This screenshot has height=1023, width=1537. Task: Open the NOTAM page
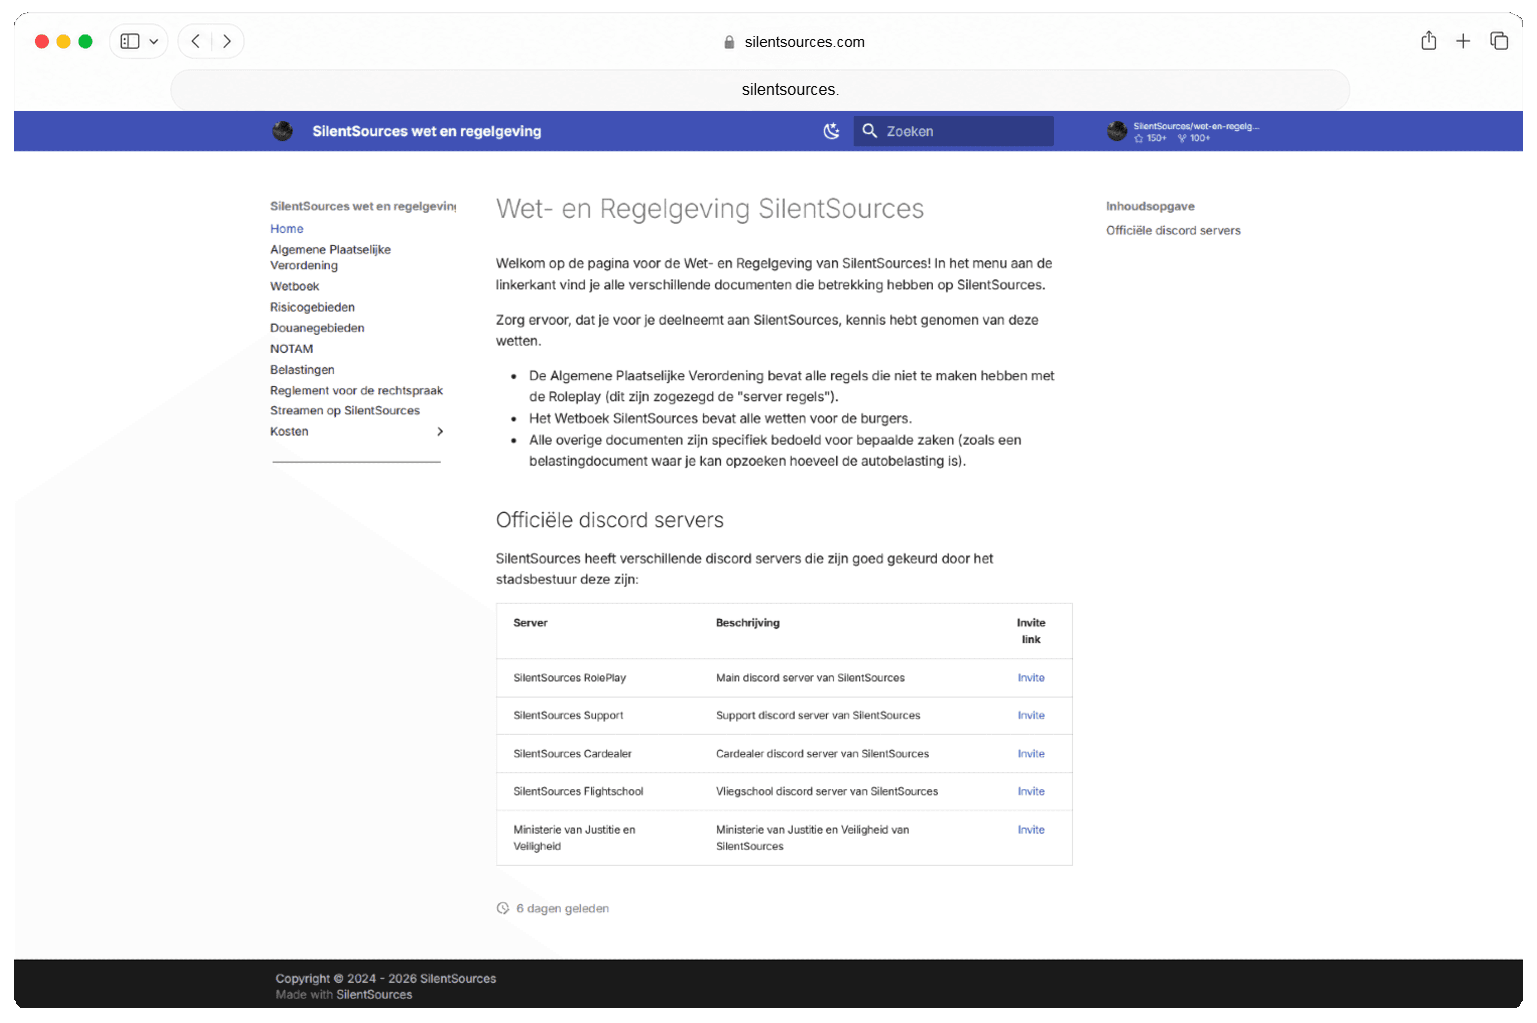(292, 349)
